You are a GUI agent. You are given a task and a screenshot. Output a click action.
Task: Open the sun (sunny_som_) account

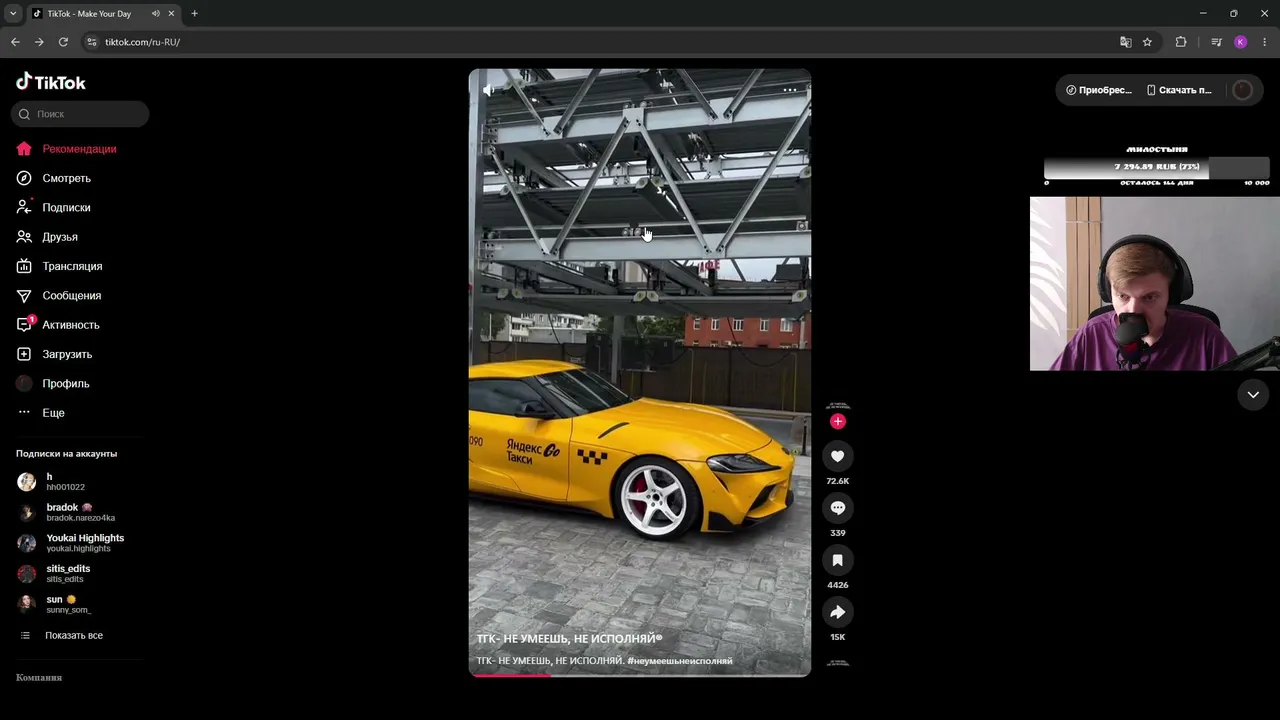click(x=54, y=604)
